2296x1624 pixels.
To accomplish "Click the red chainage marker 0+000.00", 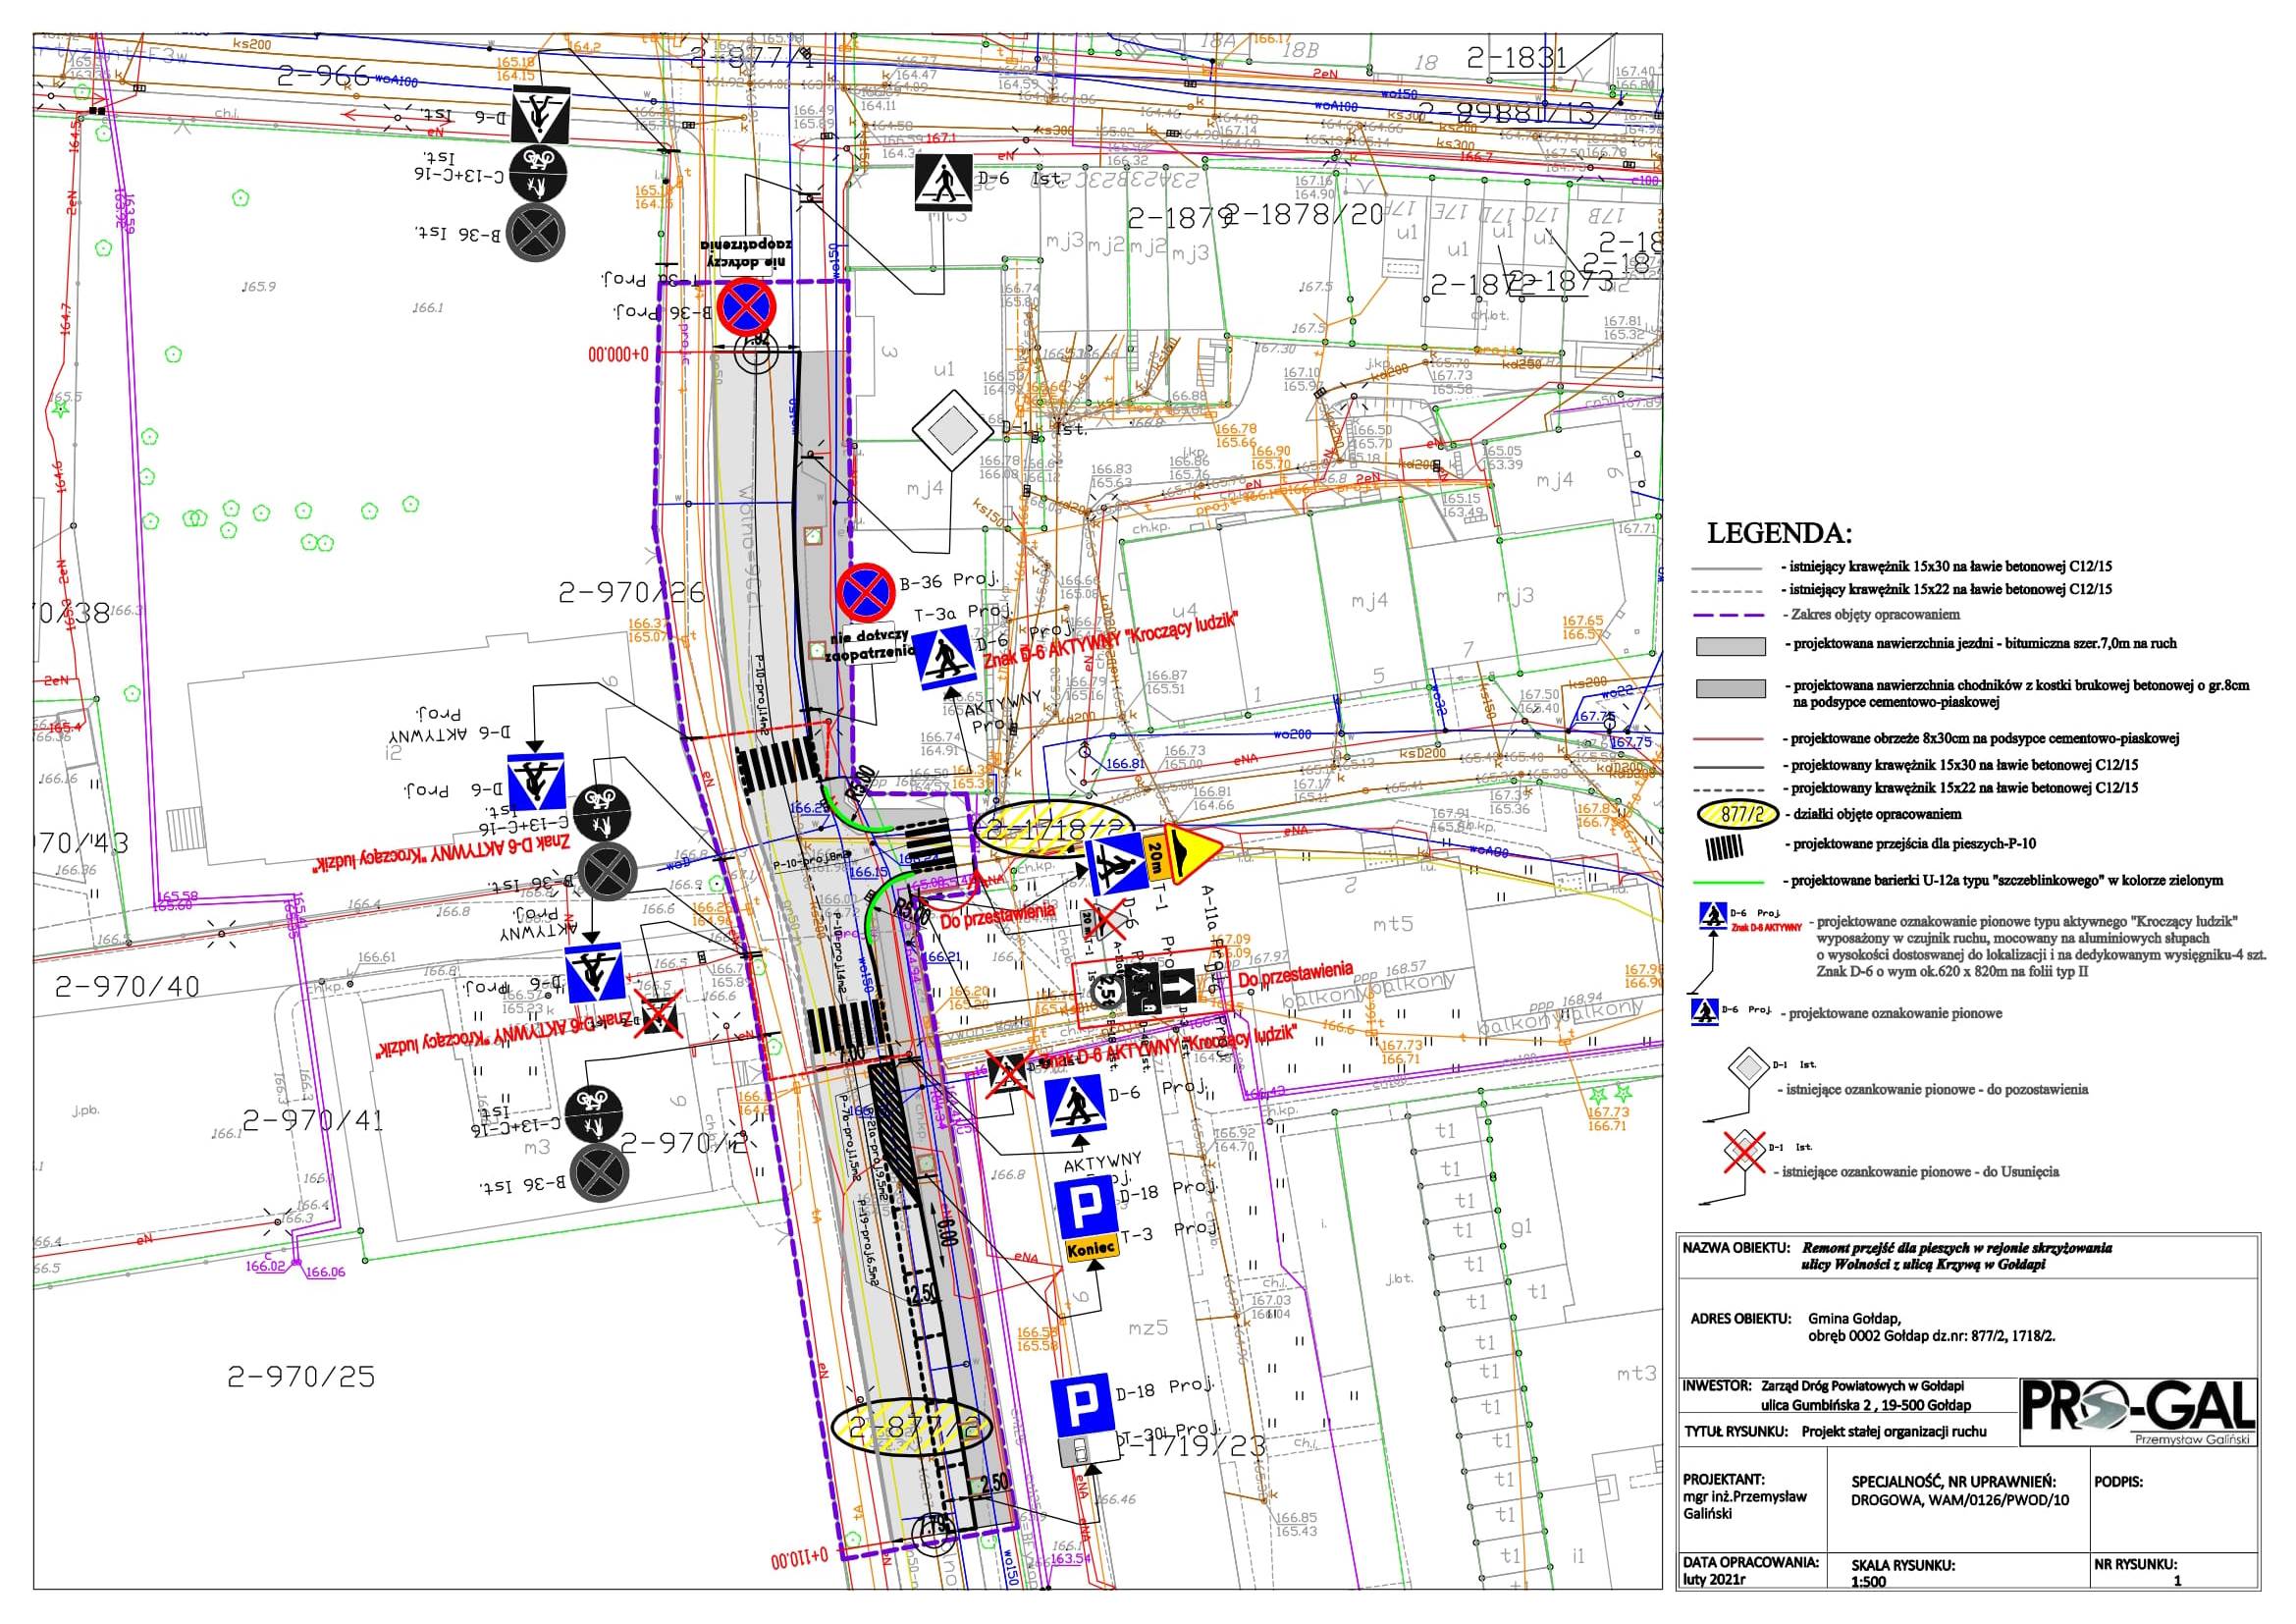I will (x=618, y=354).
